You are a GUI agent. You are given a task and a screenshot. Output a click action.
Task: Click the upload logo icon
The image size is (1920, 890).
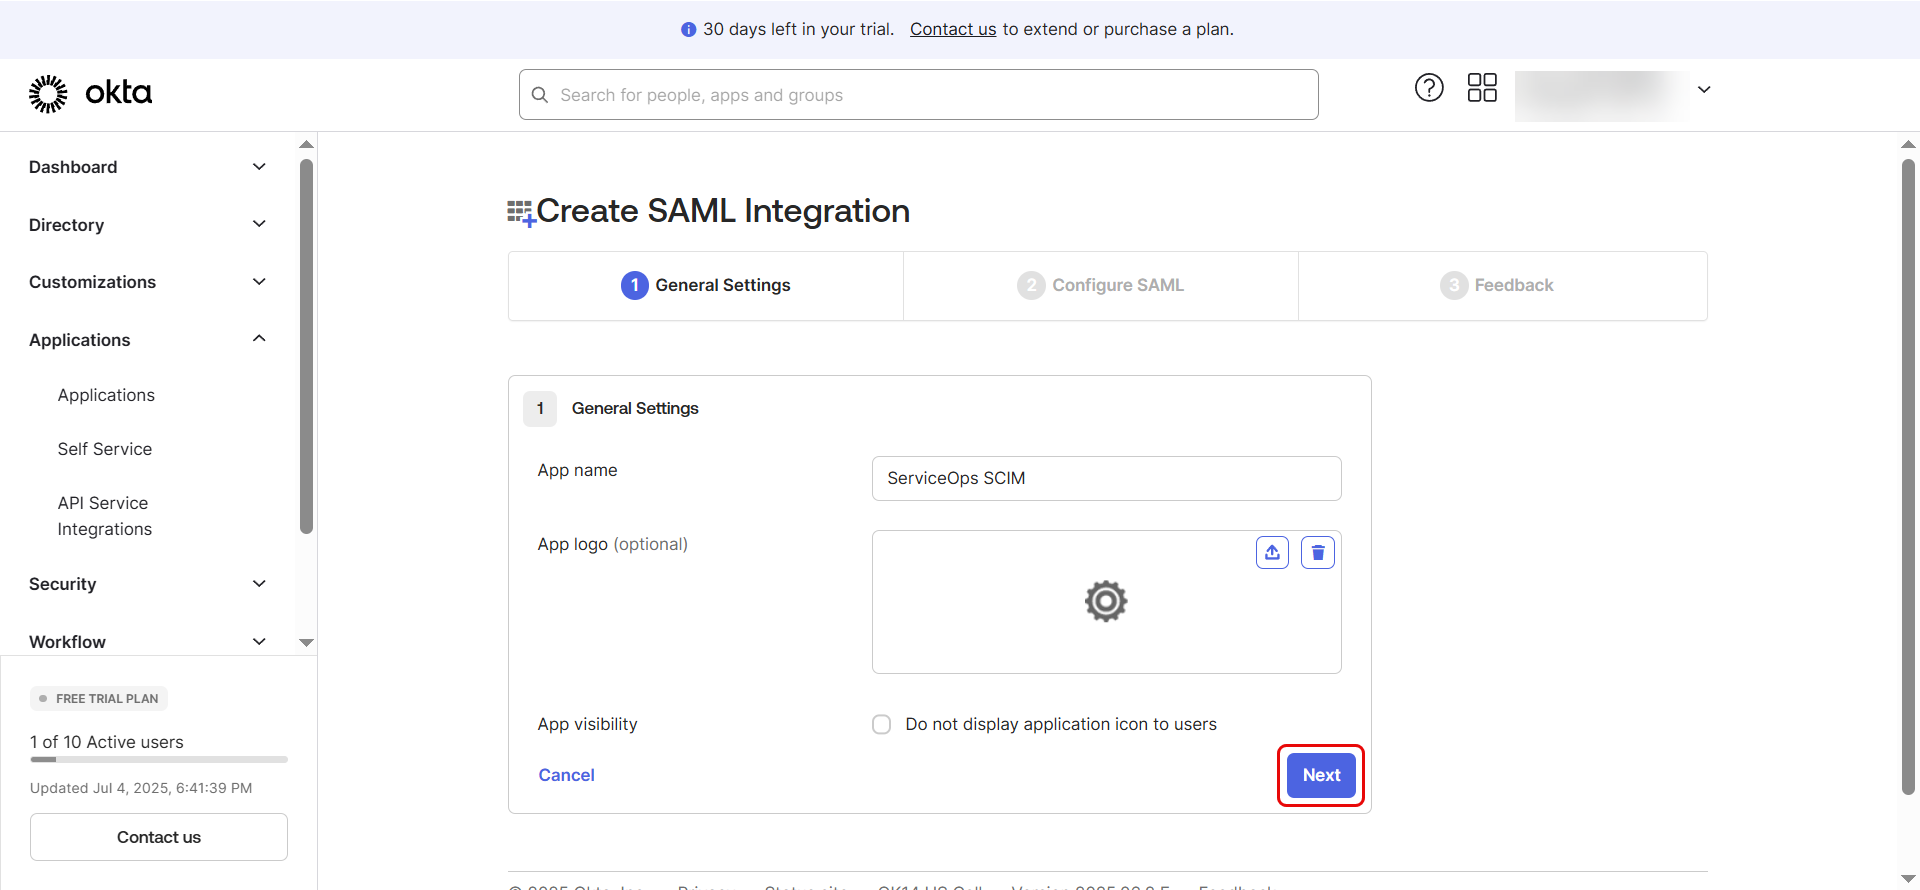point(1272,553)
